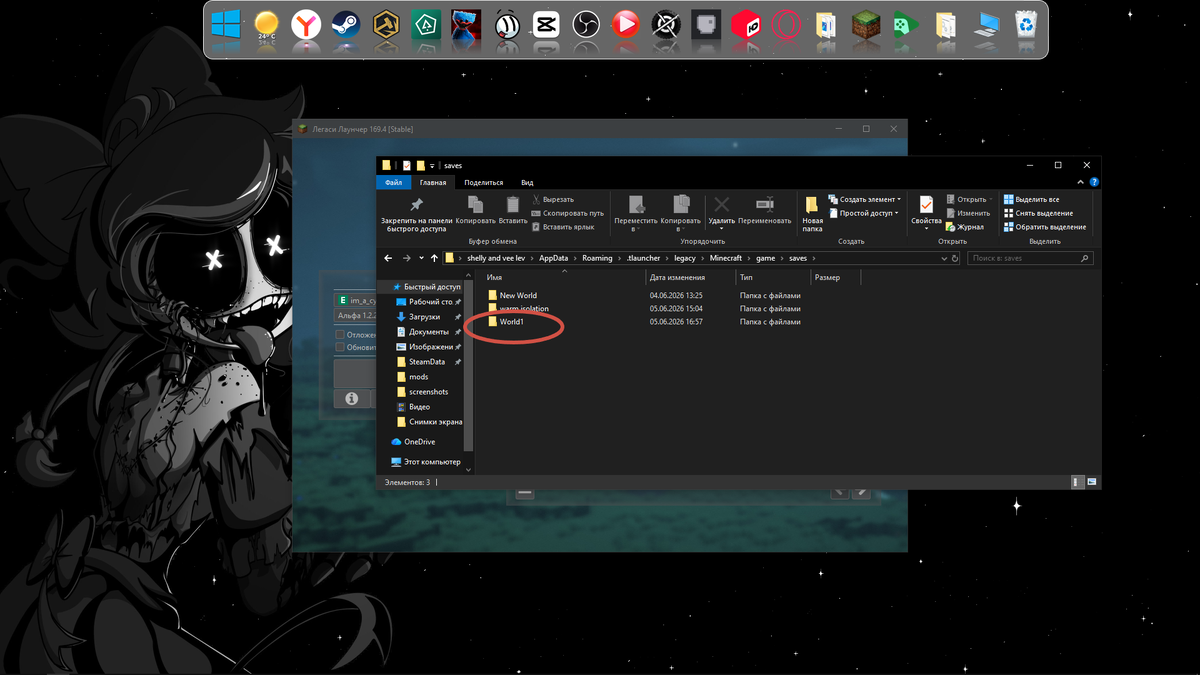
Task: Click the search saves input field
Action: click(1031, 258)
